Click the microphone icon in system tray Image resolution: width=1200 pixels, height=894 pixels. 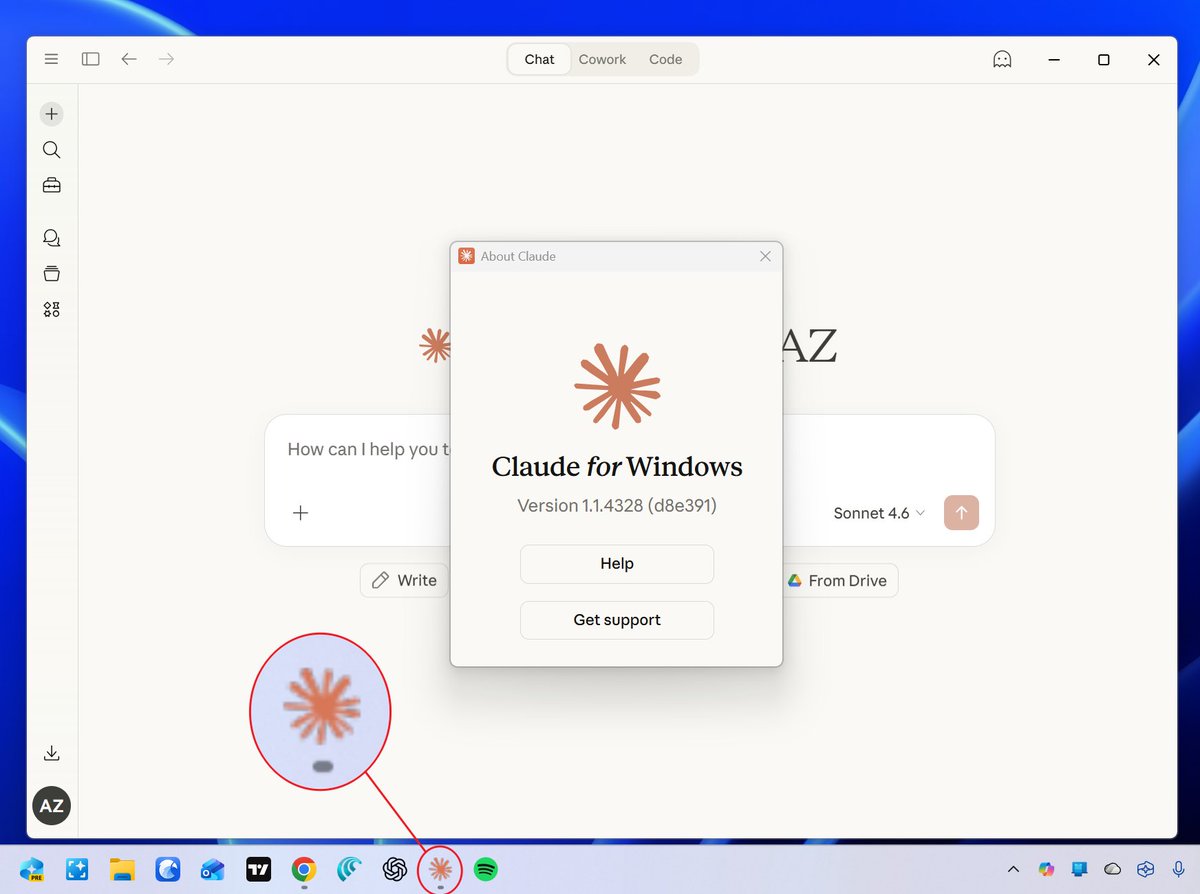click(1180, 869)
